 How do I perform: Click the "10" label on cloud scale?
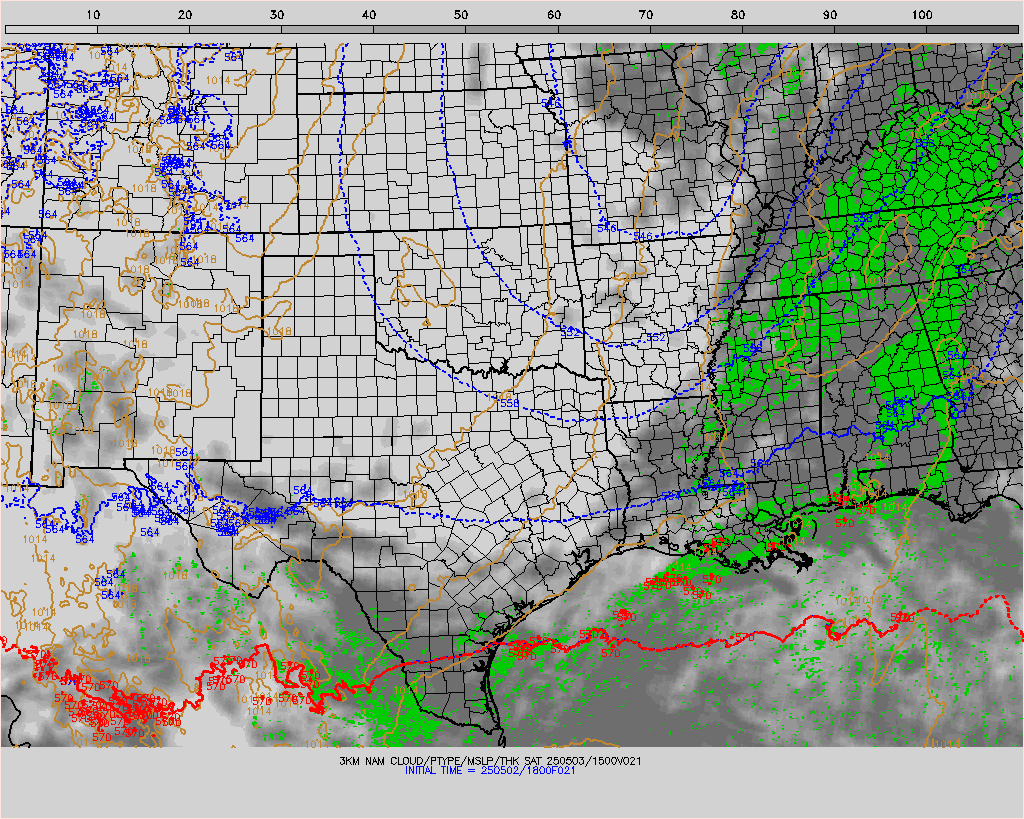point(93,15)
